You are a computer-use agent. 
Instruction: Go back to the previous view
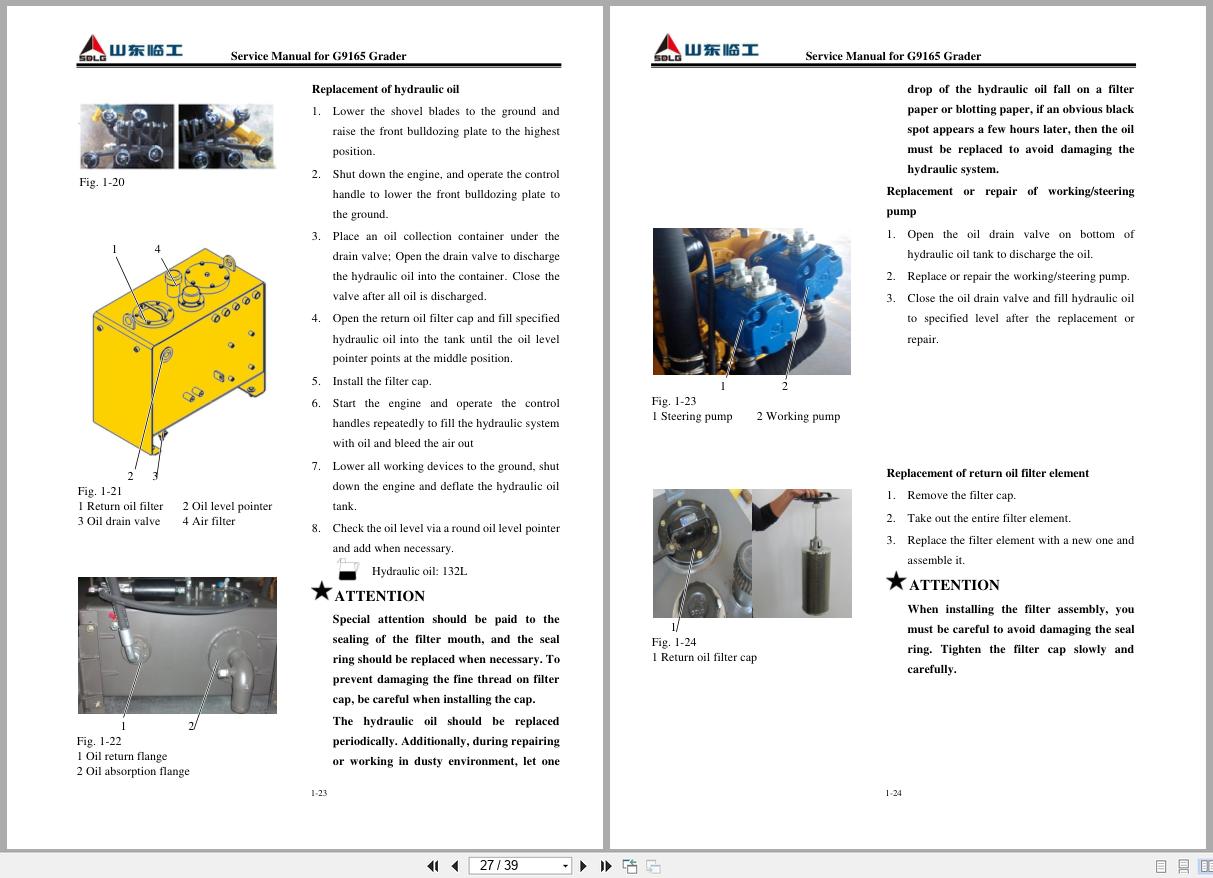pos(630,866)
